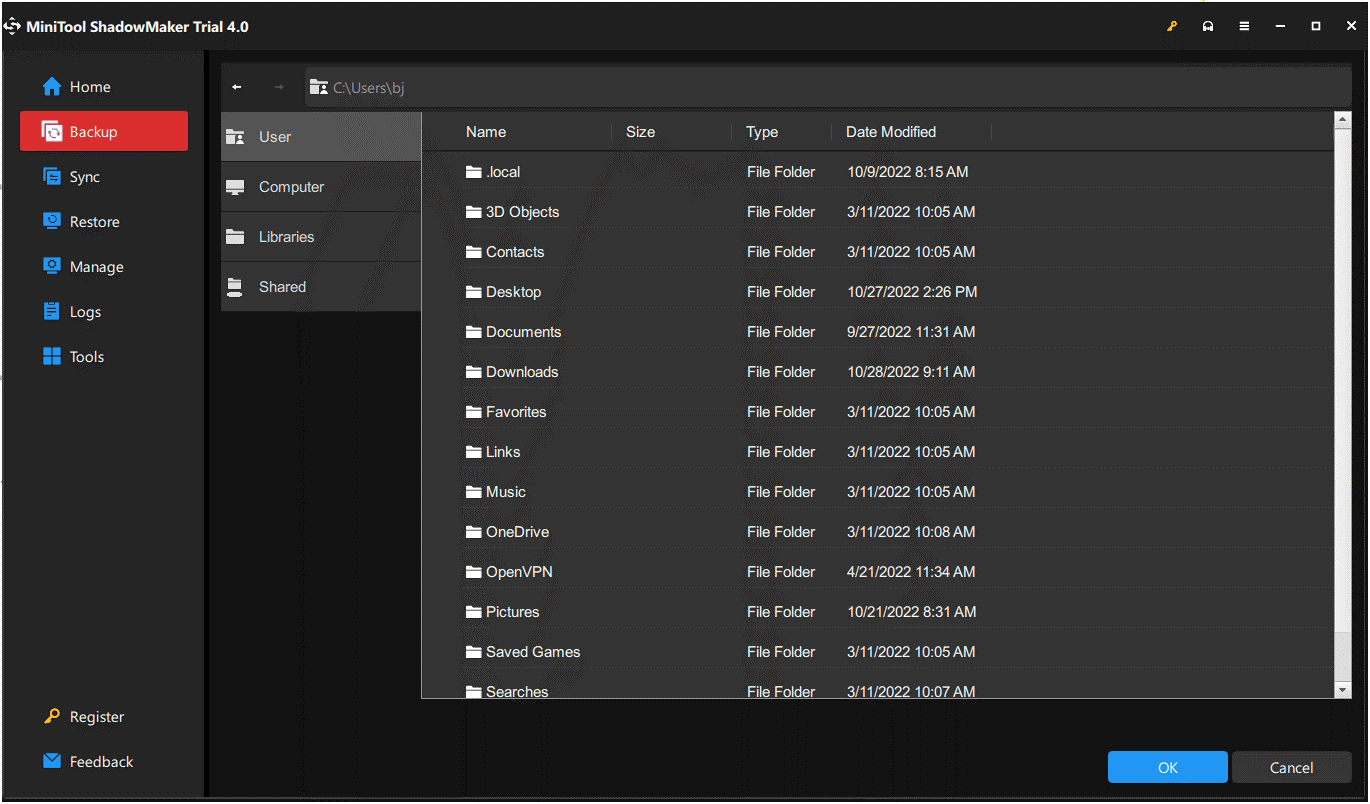This screenshot has width=1370, height=804.
Task: Click the OpenVPN folder icon
Action: click(x=474, y=572)
